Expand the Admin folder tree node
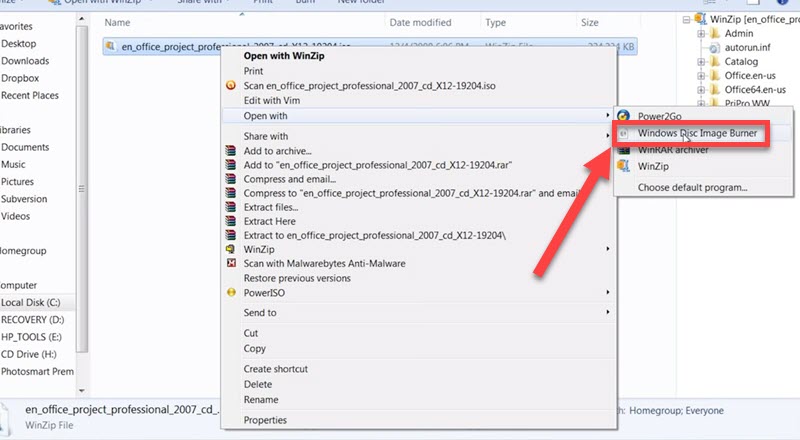The height and width of the screenshot is (440, 800). pyautogui.click(x=701, y=34)
